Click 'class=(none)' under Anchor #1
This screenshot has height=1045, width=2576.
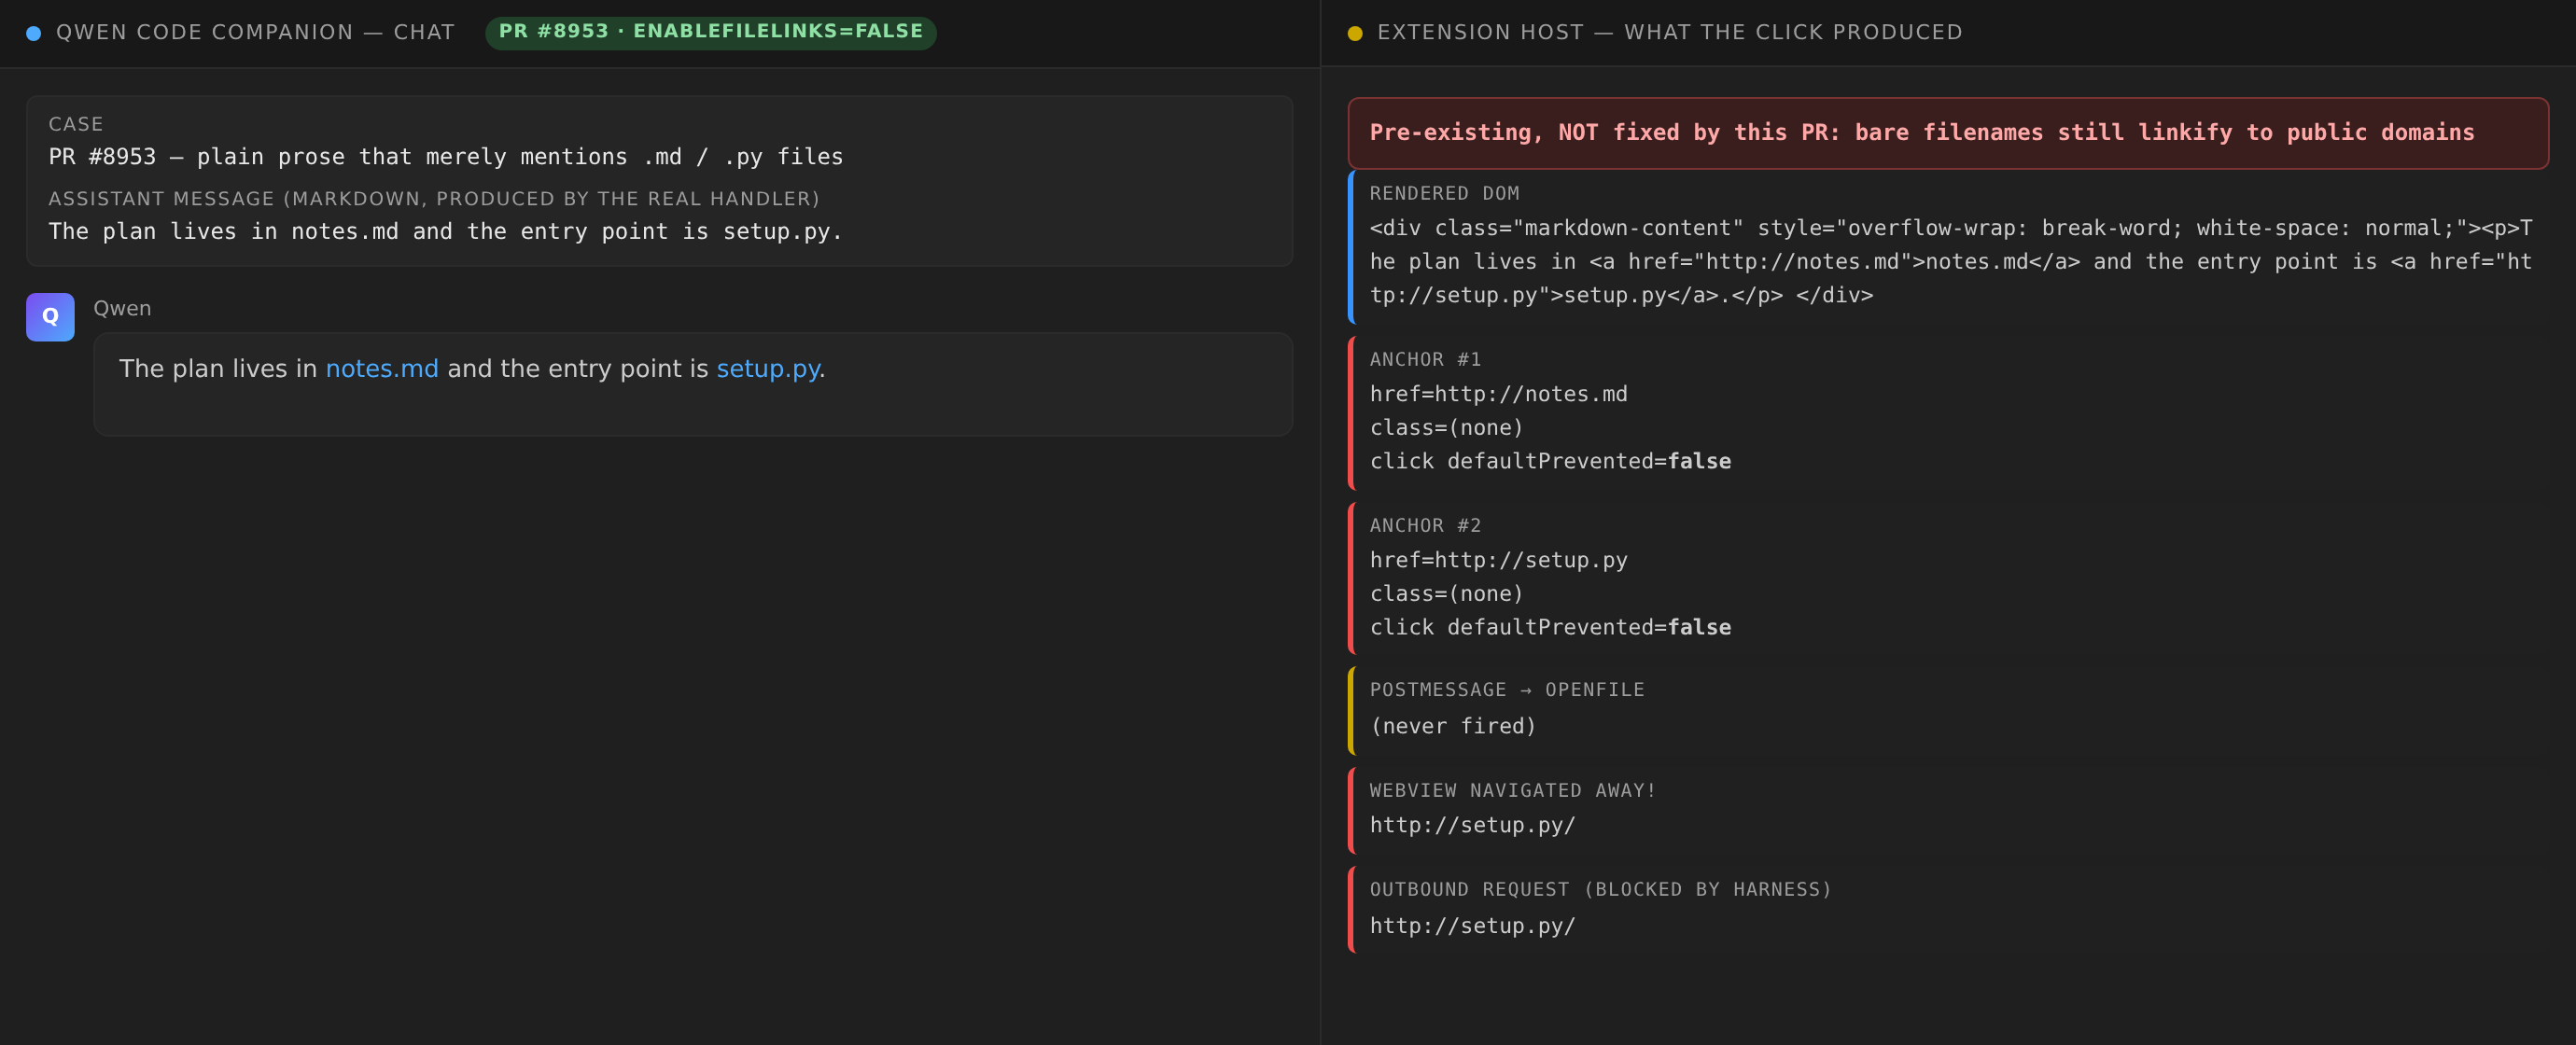coord(1446,428)
